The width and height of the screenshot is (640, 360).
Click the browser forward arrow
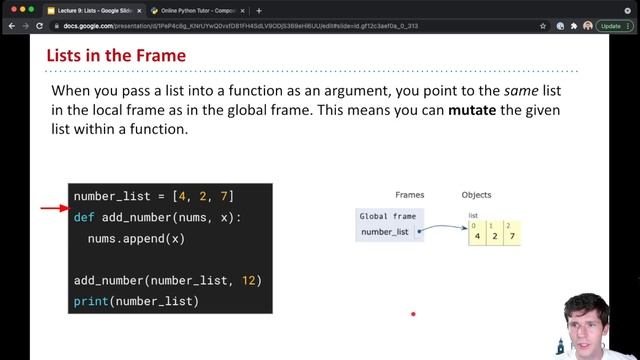(25, 26)
